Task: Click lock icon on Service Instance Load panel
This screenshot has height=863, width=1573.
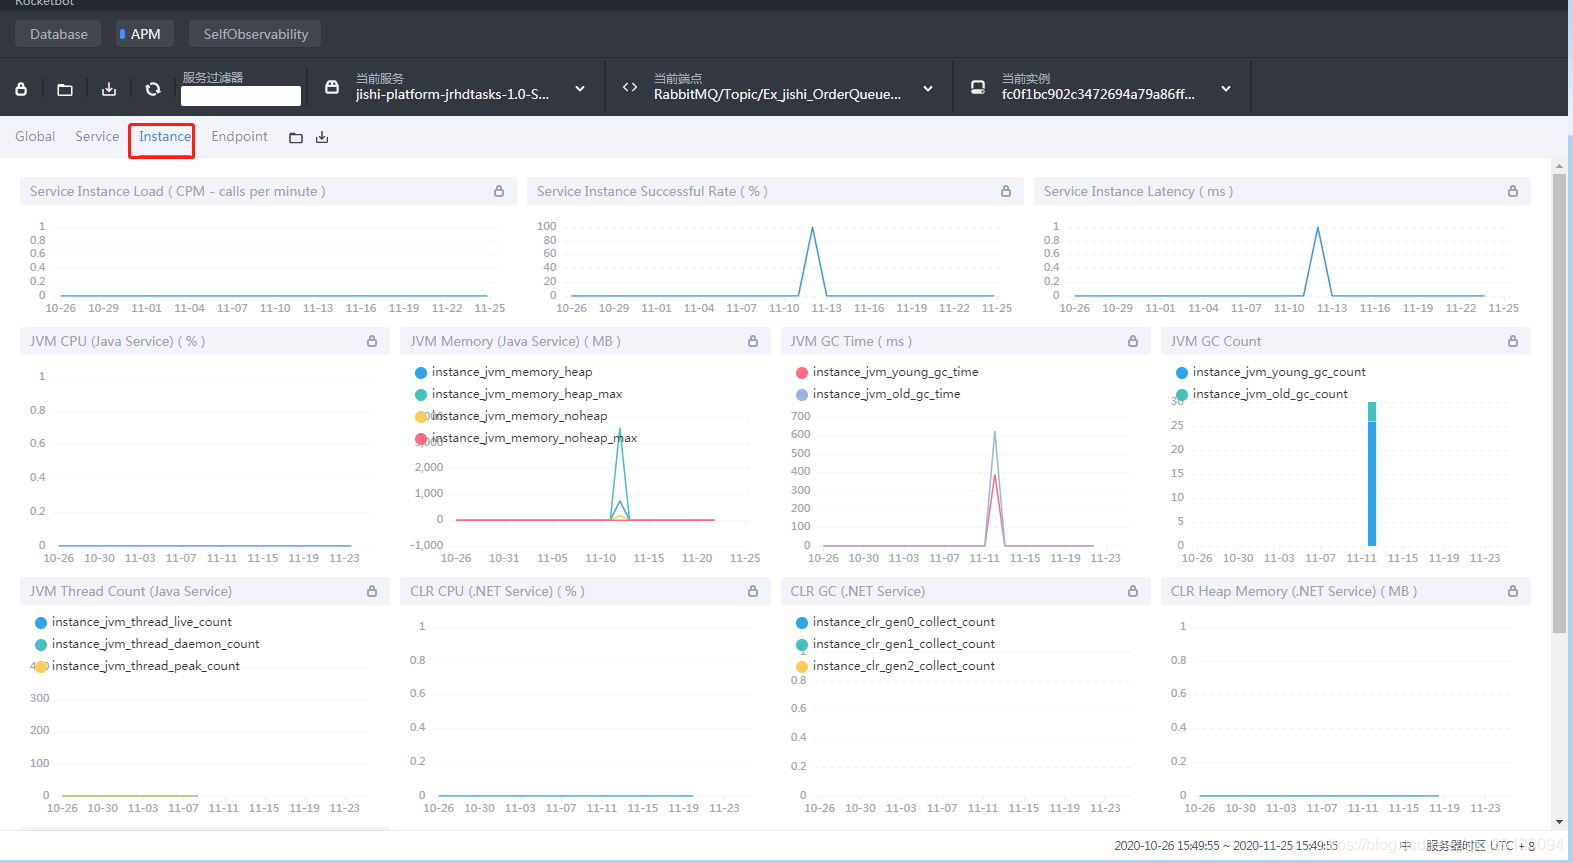Action: (499, 191)
